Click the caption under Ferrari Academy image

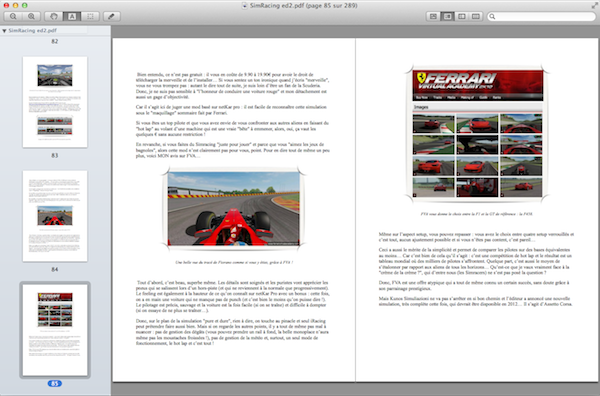[x=476, y=214]
